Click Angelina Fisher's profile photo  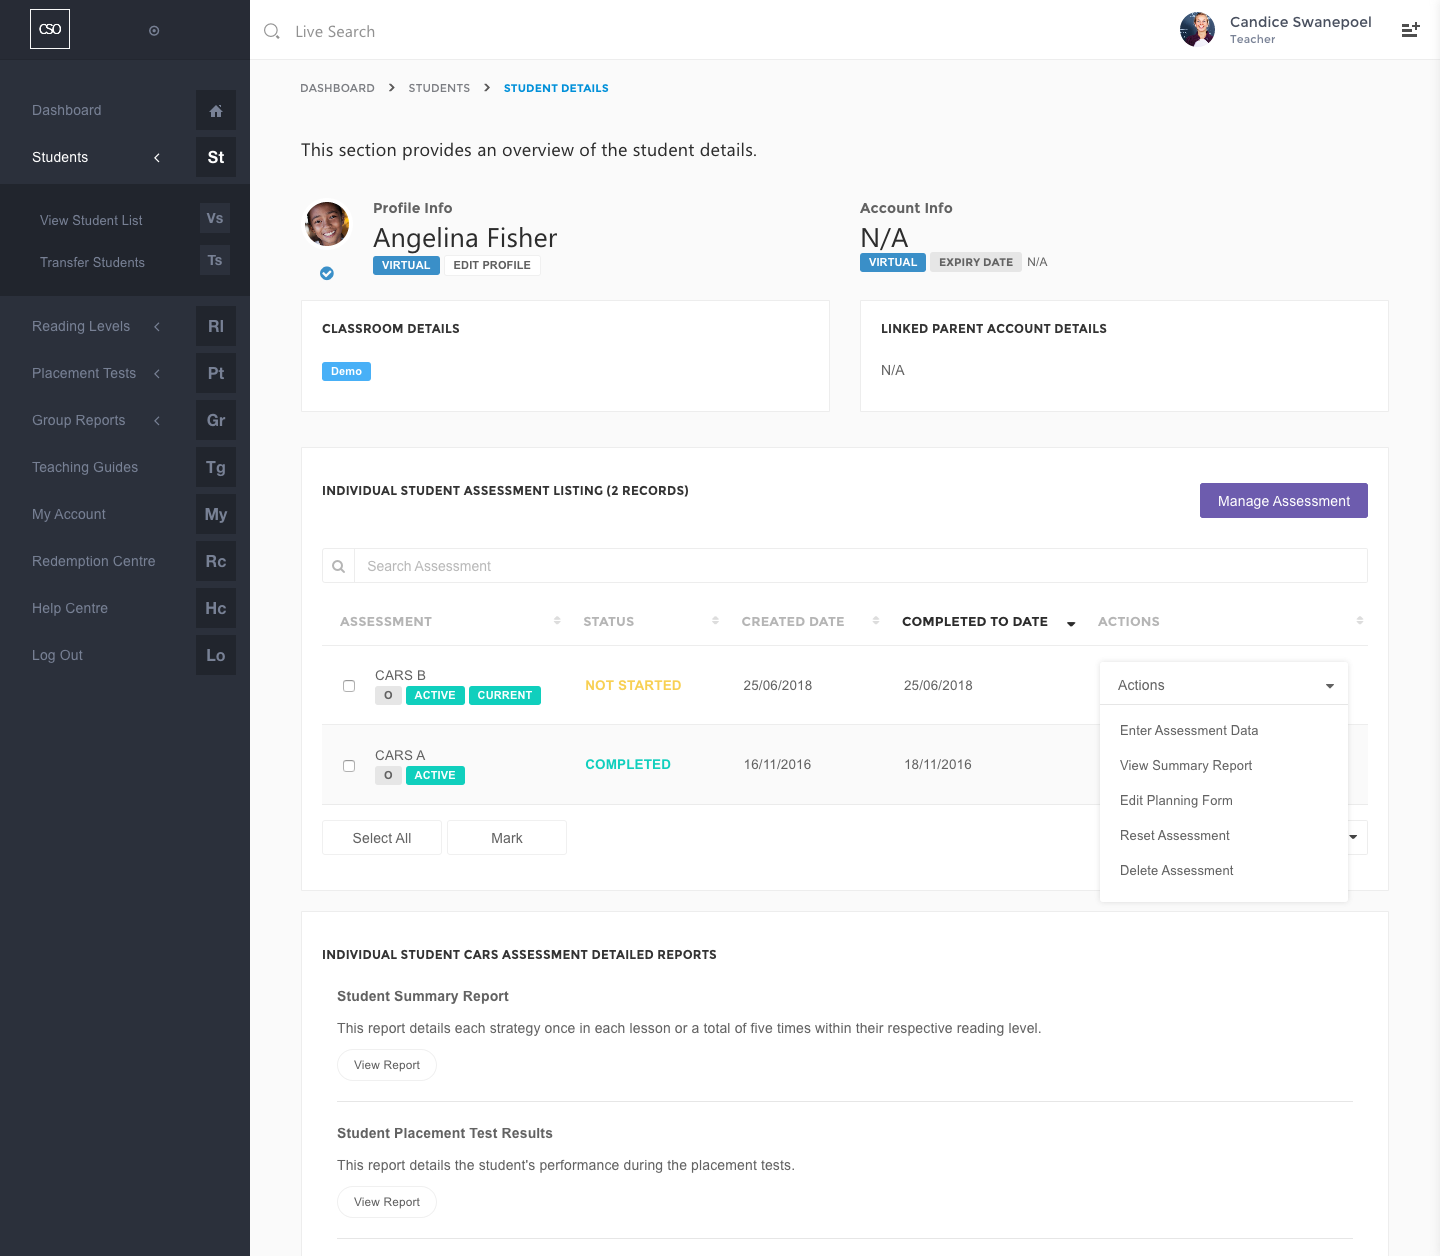327,224
